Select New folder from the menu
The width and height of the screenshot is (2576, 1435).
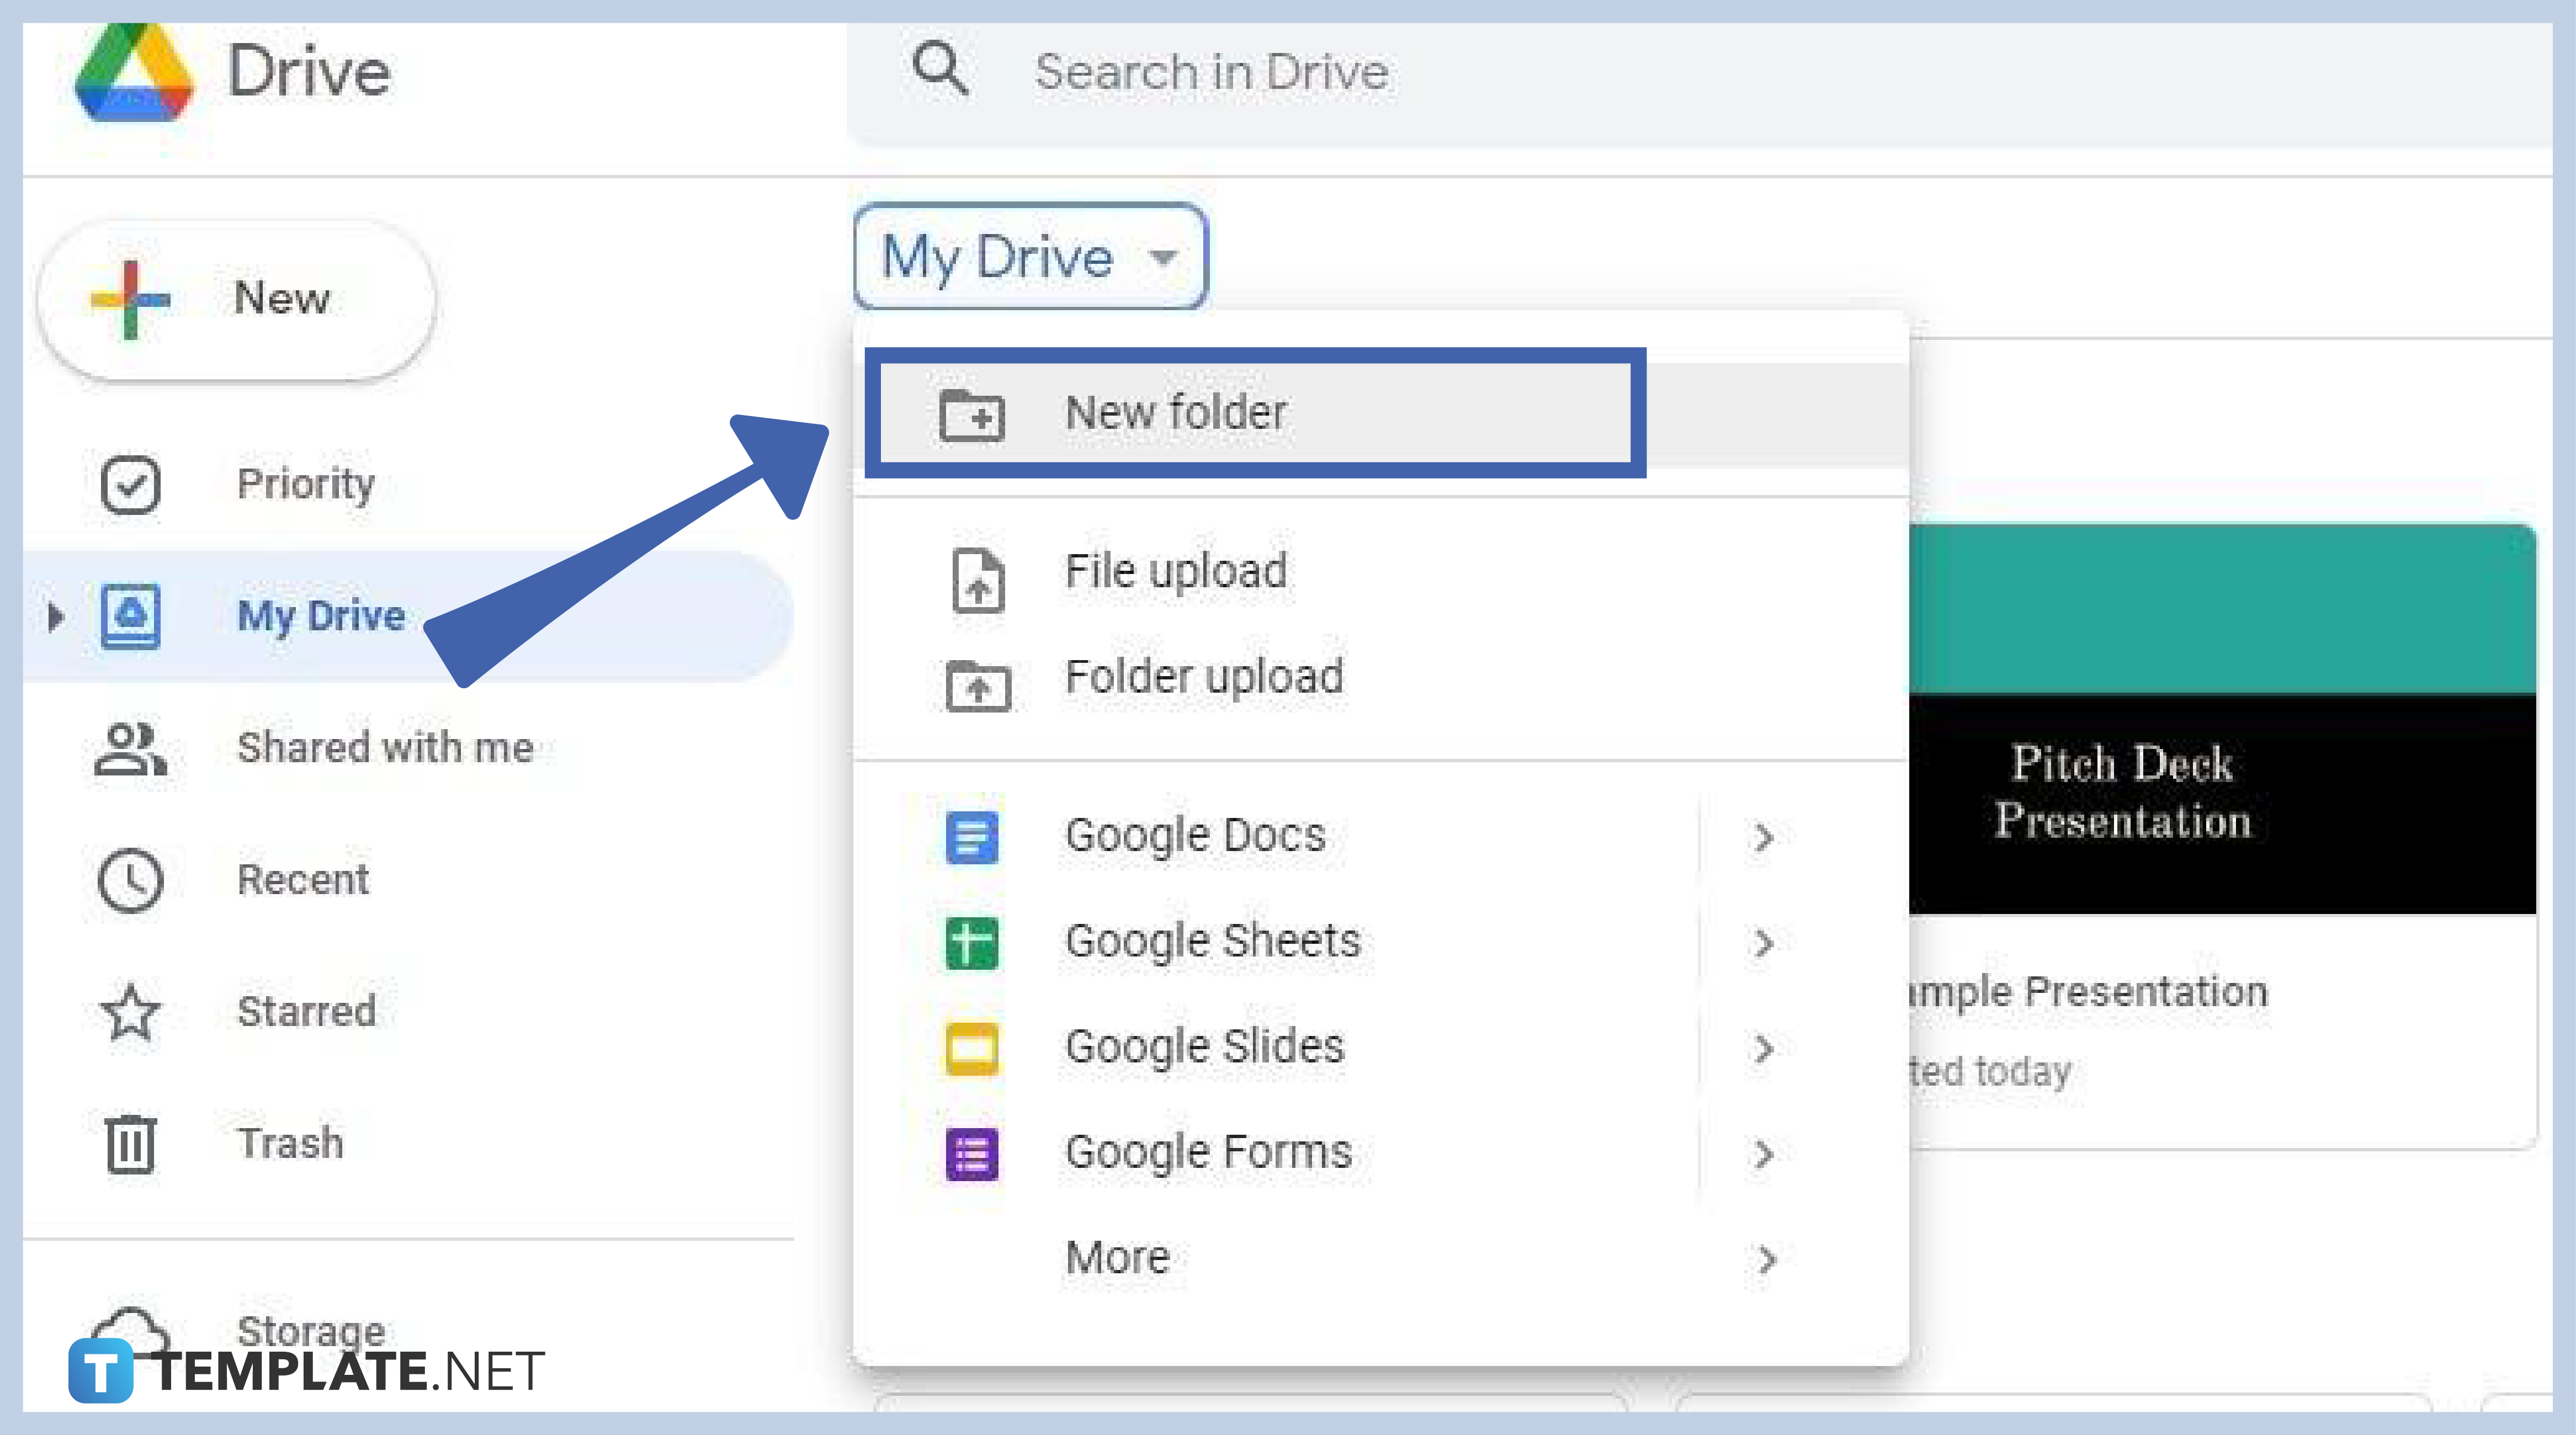[x=1176, y=412]
